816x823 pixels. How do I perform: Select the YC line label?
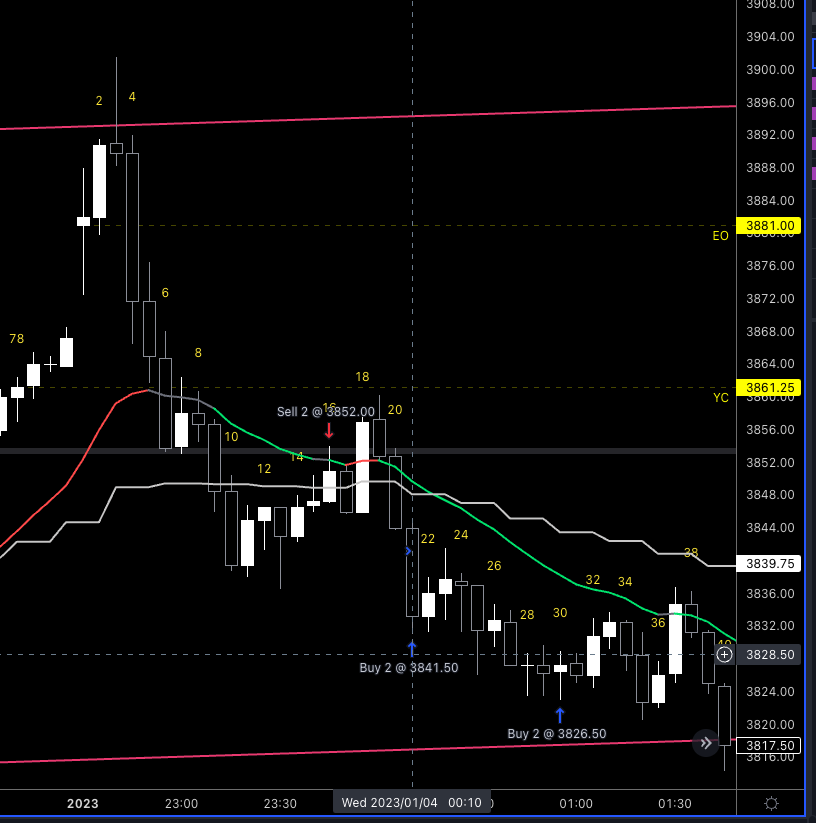click(721, 398)
